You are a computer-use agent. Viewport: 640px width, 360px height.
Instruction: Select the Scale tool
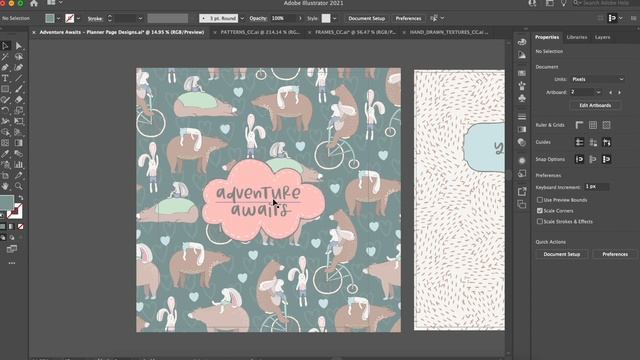[19, 110]
